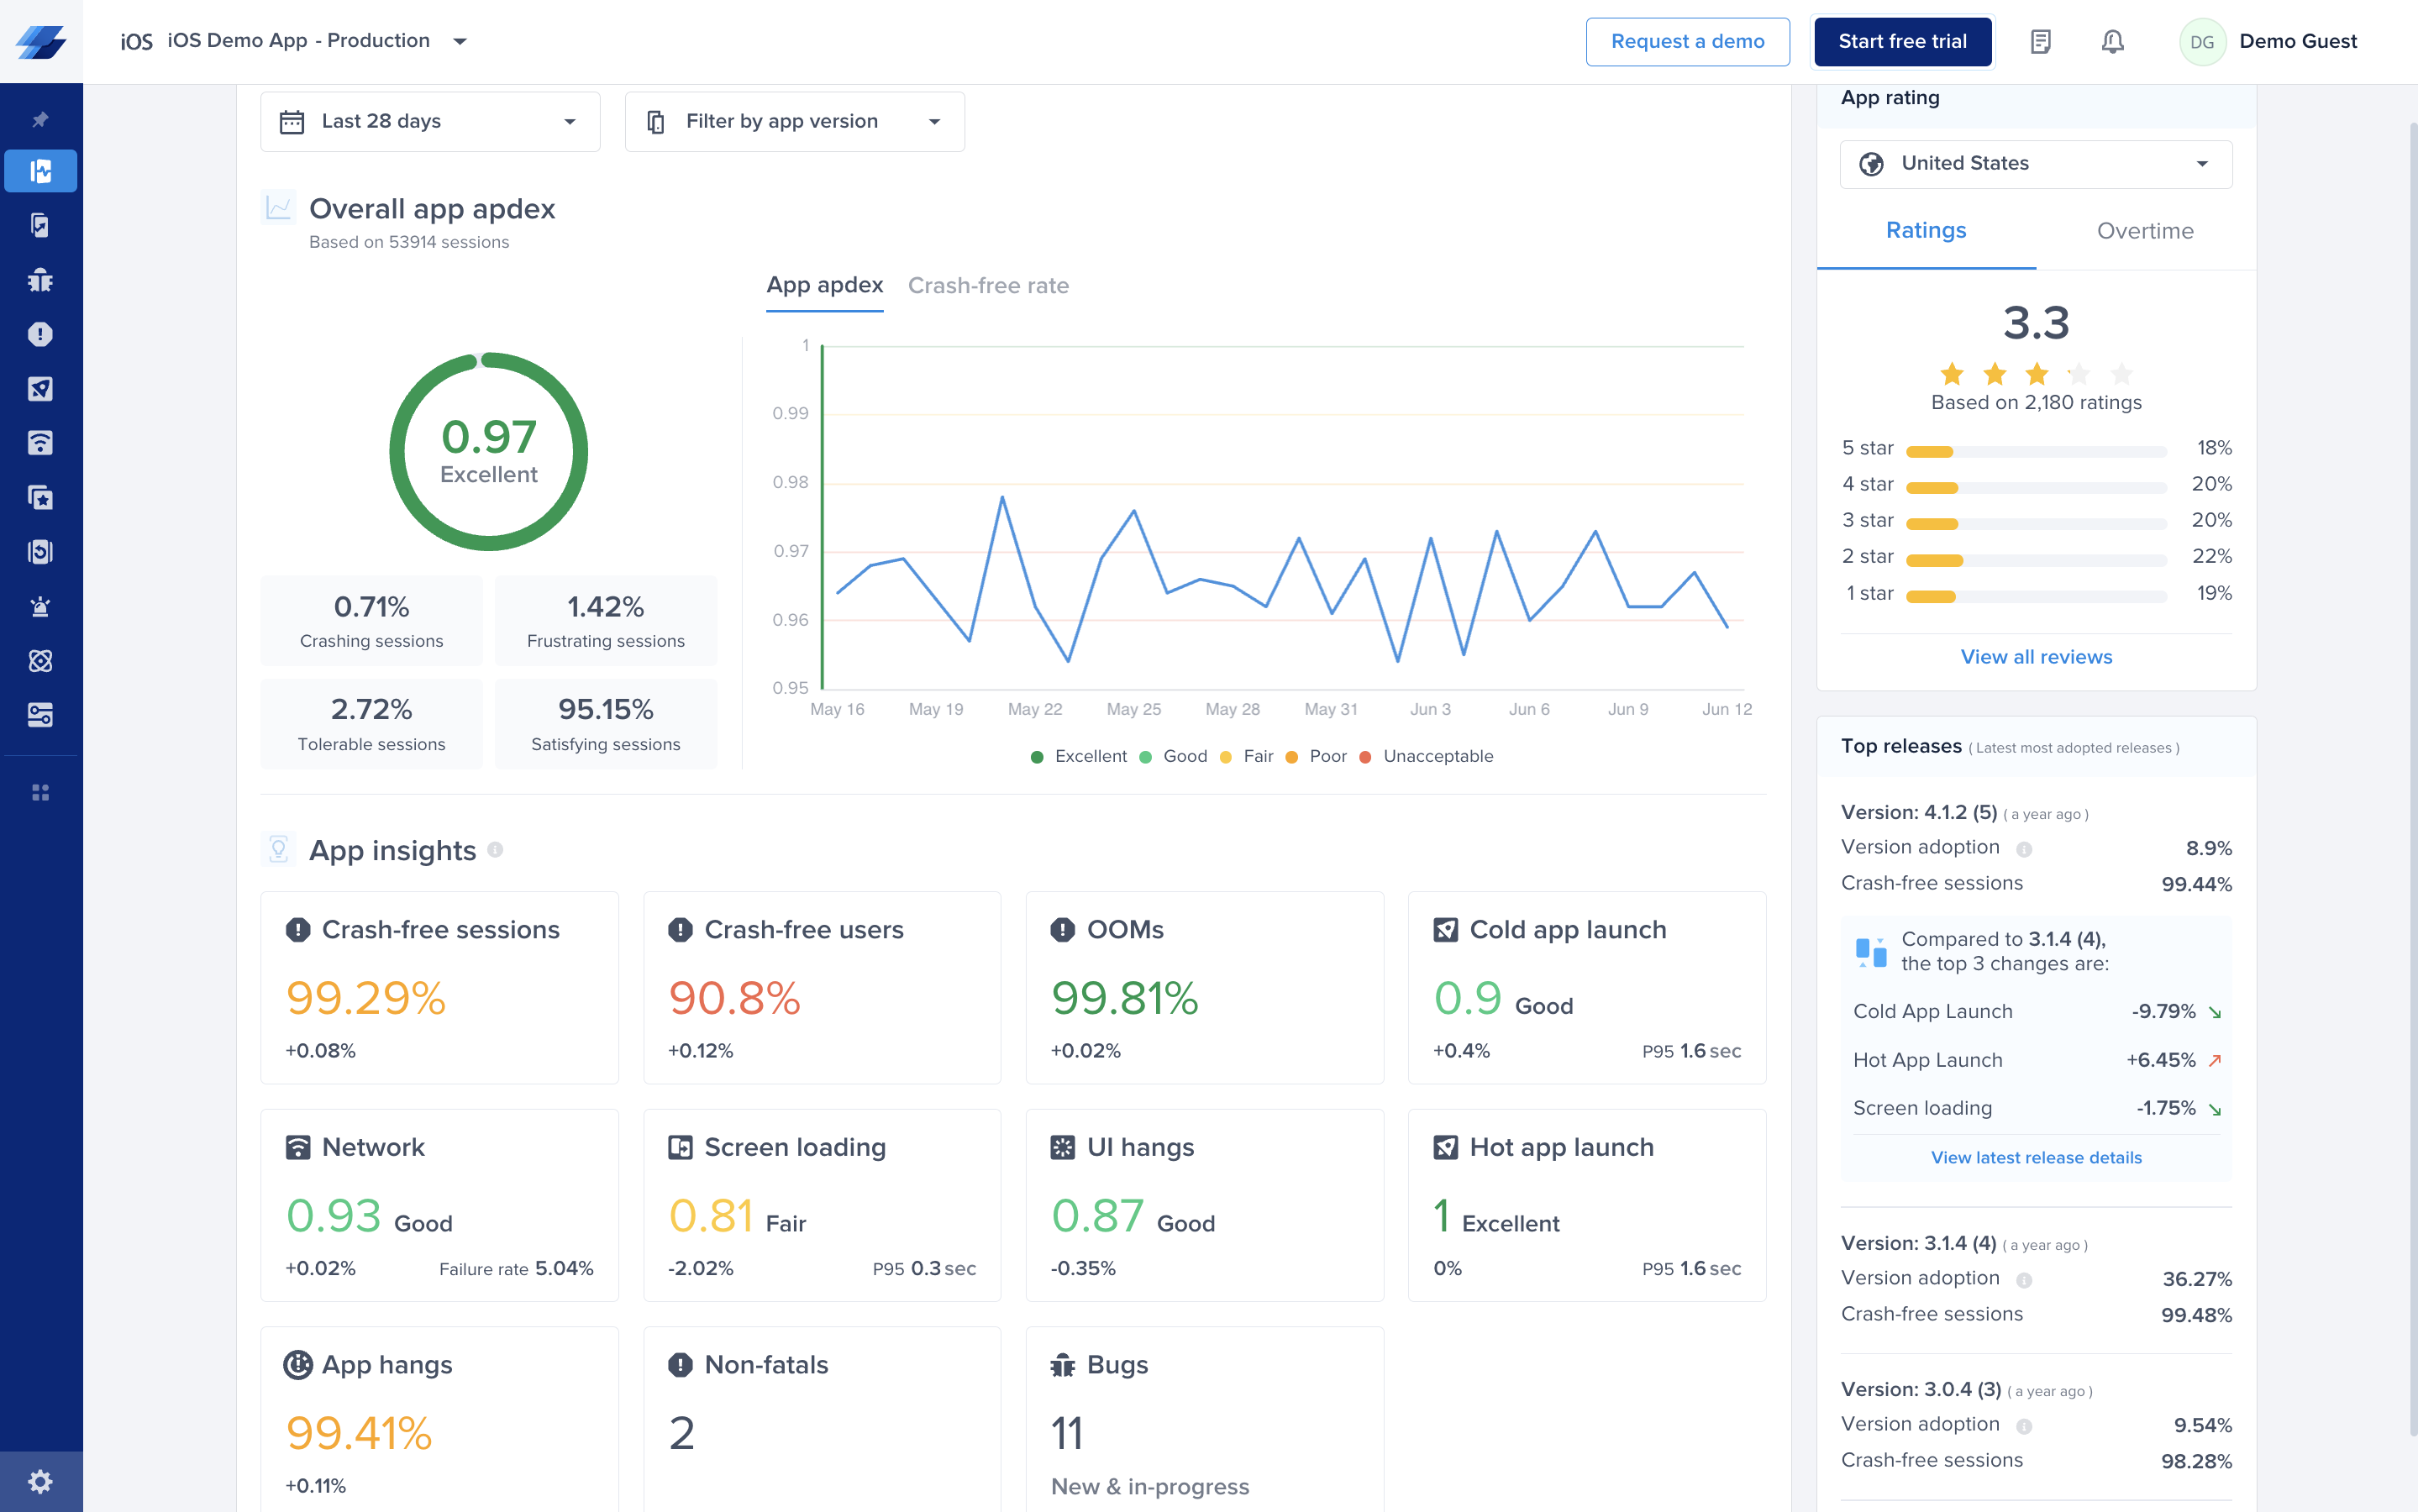Image resolution: width=2418 pixels, height=1512 pixels.
Task: Toggle the Unacceptable legend series
Action: point(1426,756)
